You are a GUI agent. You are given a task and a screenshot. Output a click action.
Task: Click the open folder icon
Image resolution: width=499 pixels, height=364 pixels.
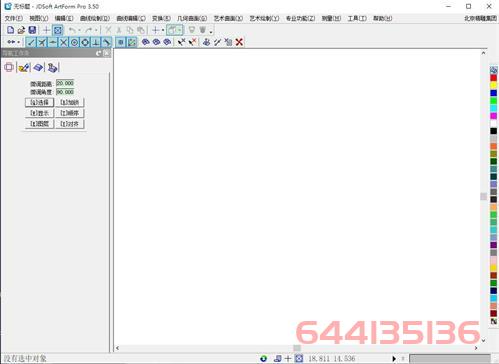21,30
